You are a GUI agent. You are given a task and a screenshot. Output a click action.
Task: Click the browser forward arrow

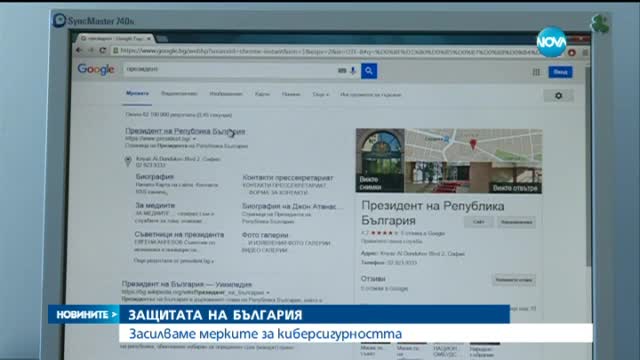pos(91,50)
